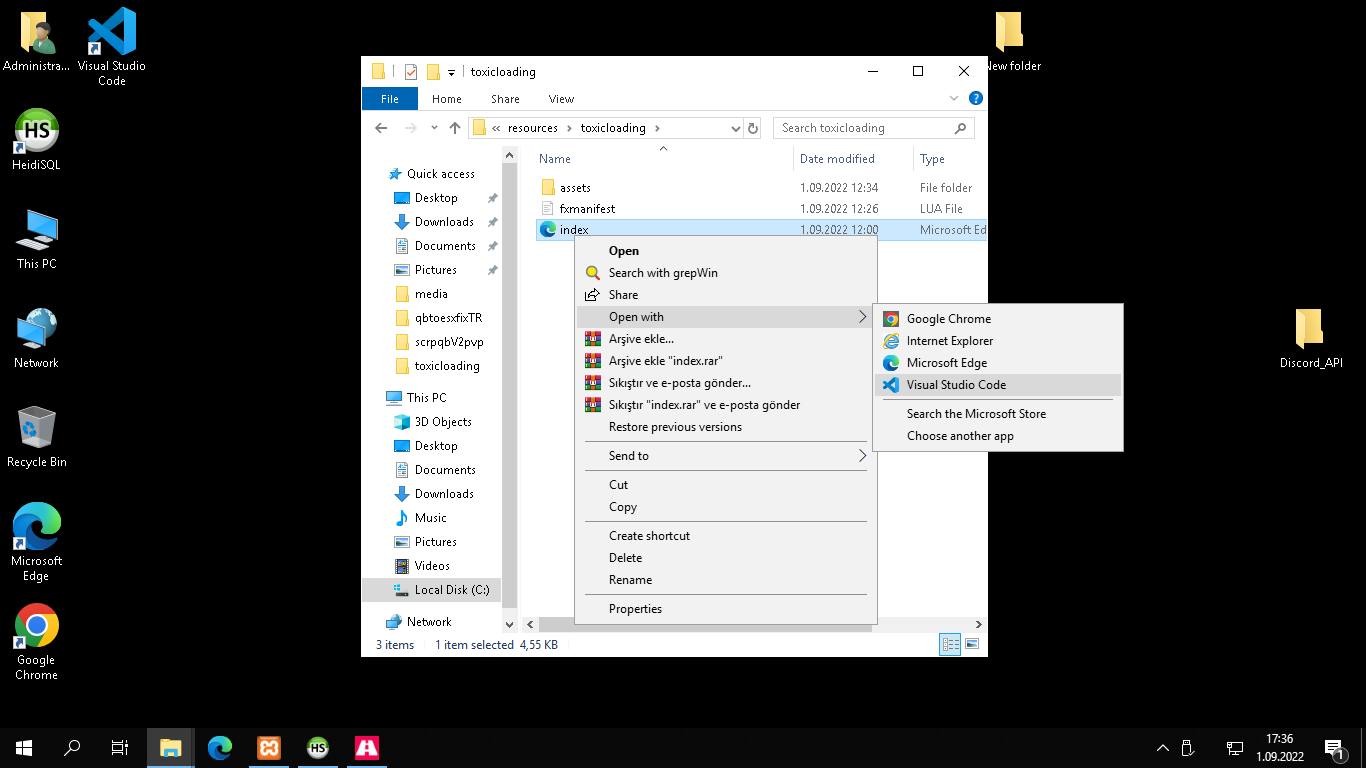Select Search the Microsoft Store
Image resolution: width=1366 pixels, height=768 pixels.
[998, 414]
